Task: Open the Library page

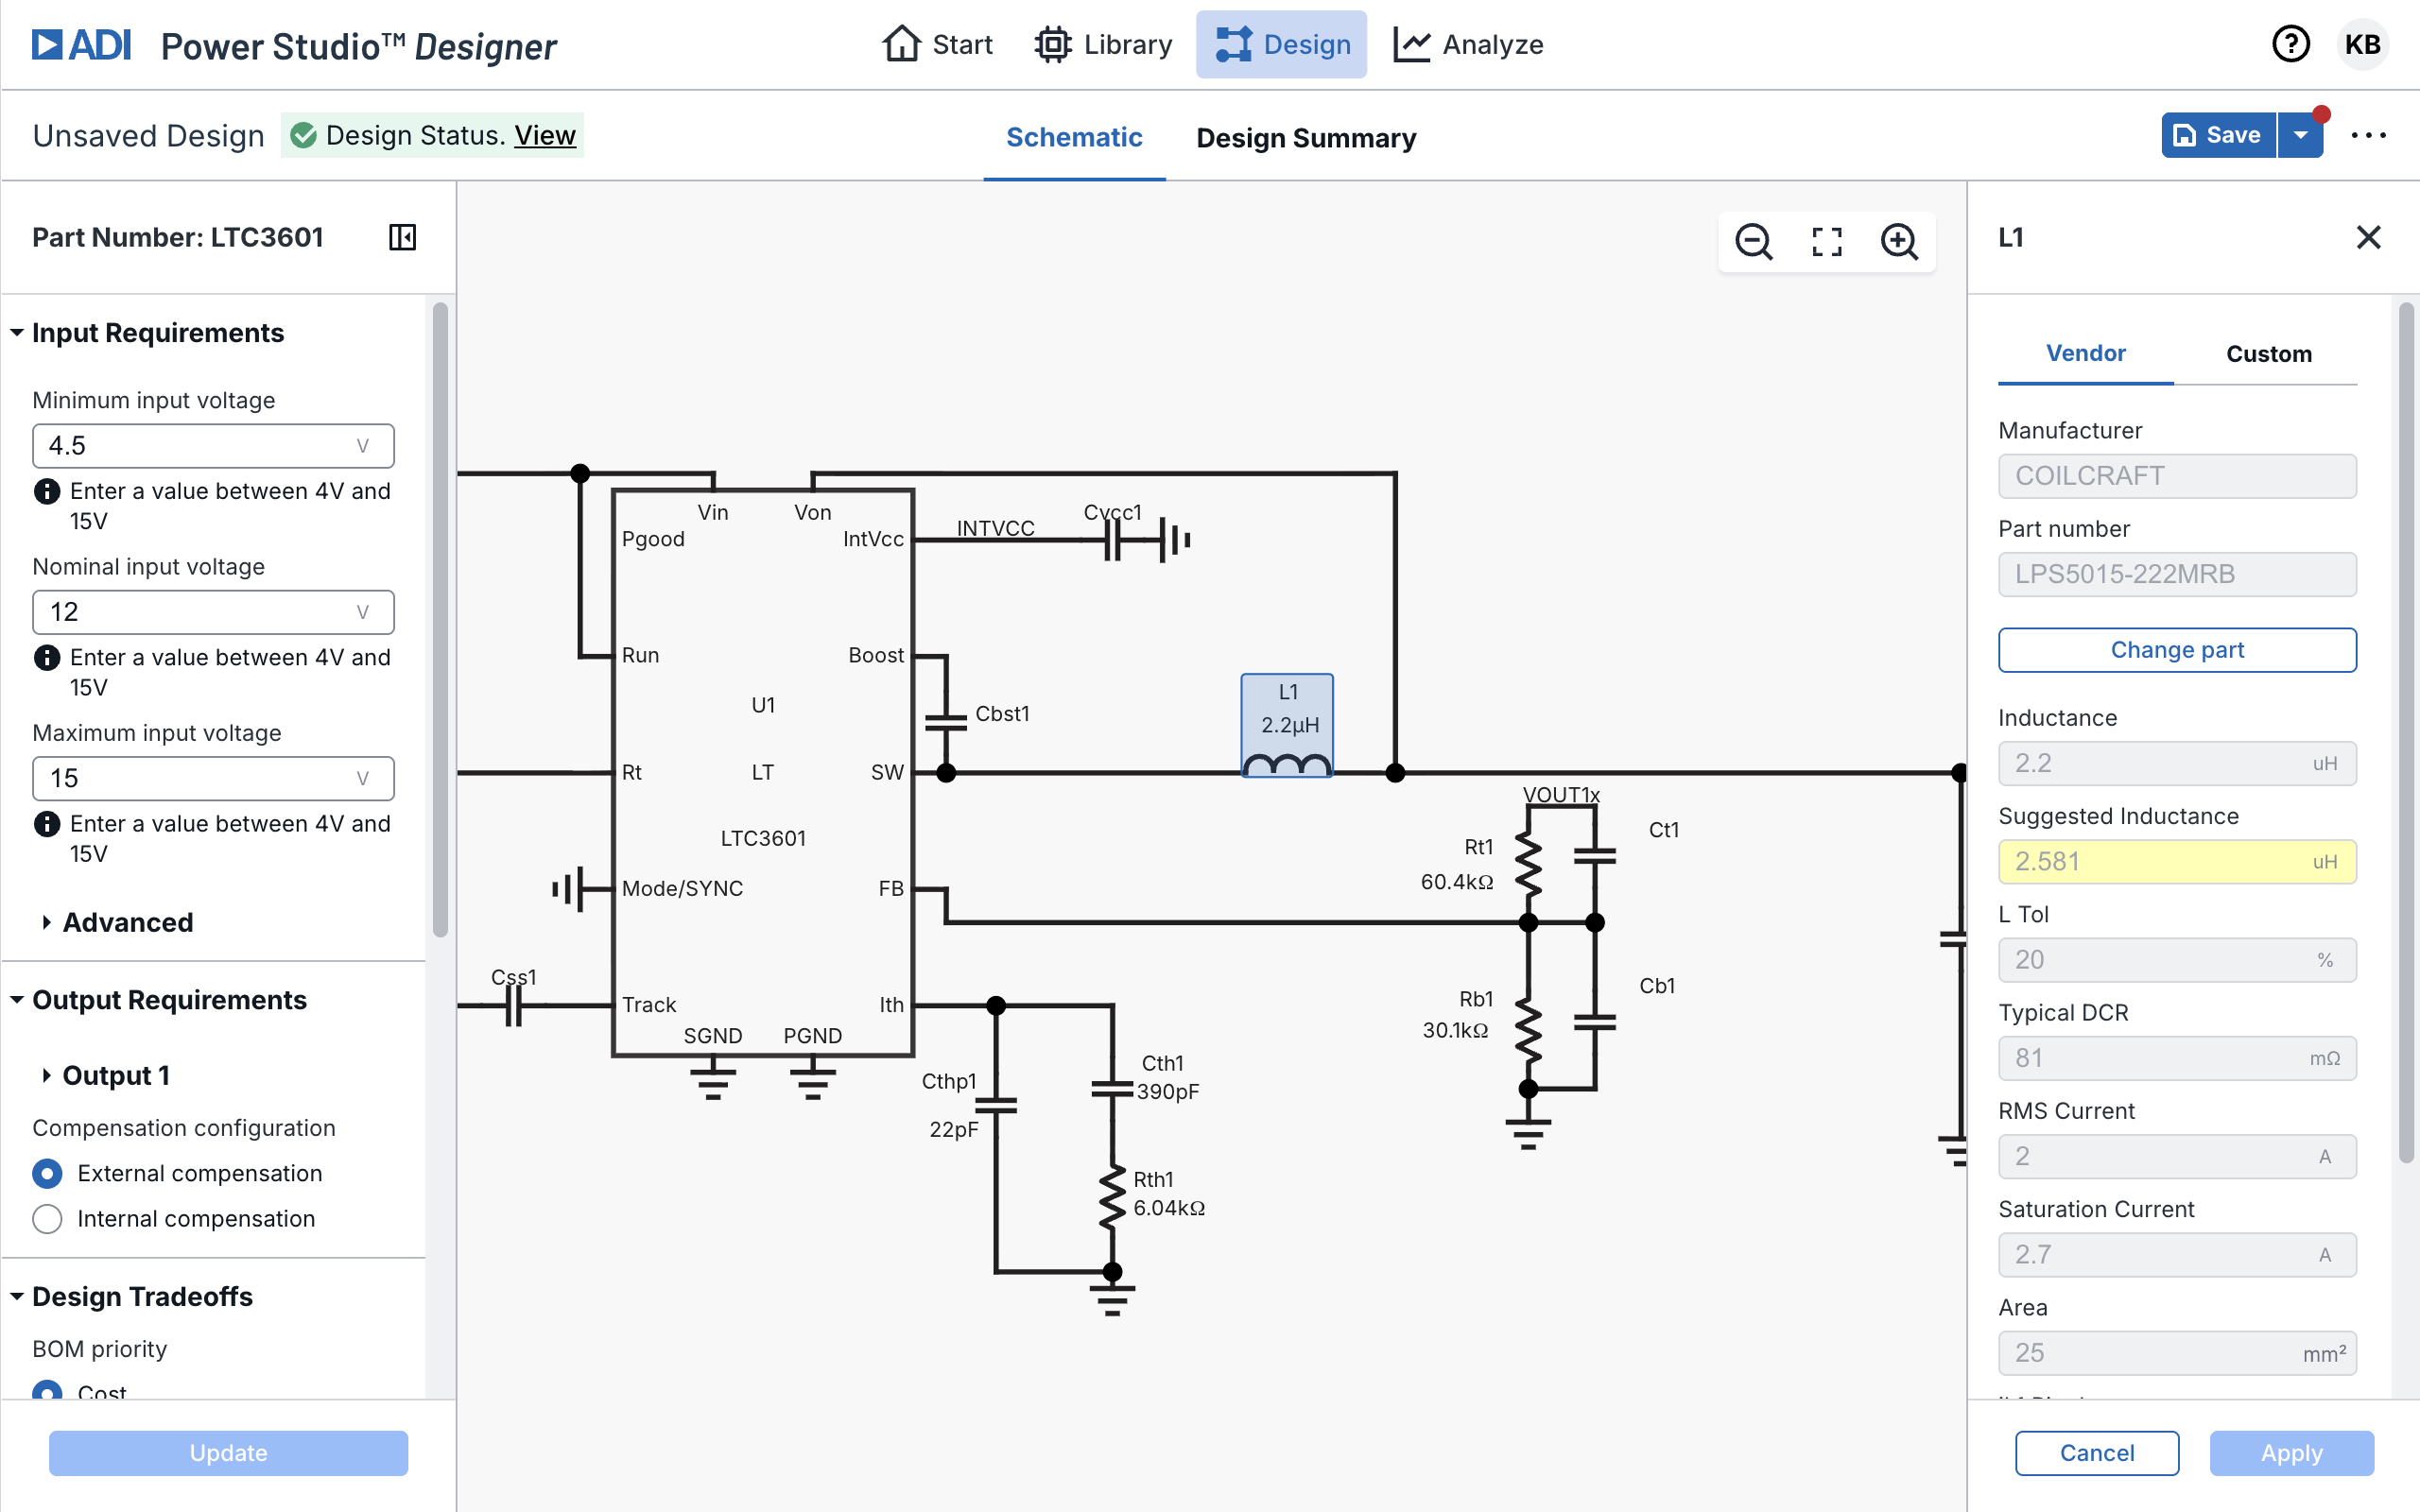Action: point(1103,44)
